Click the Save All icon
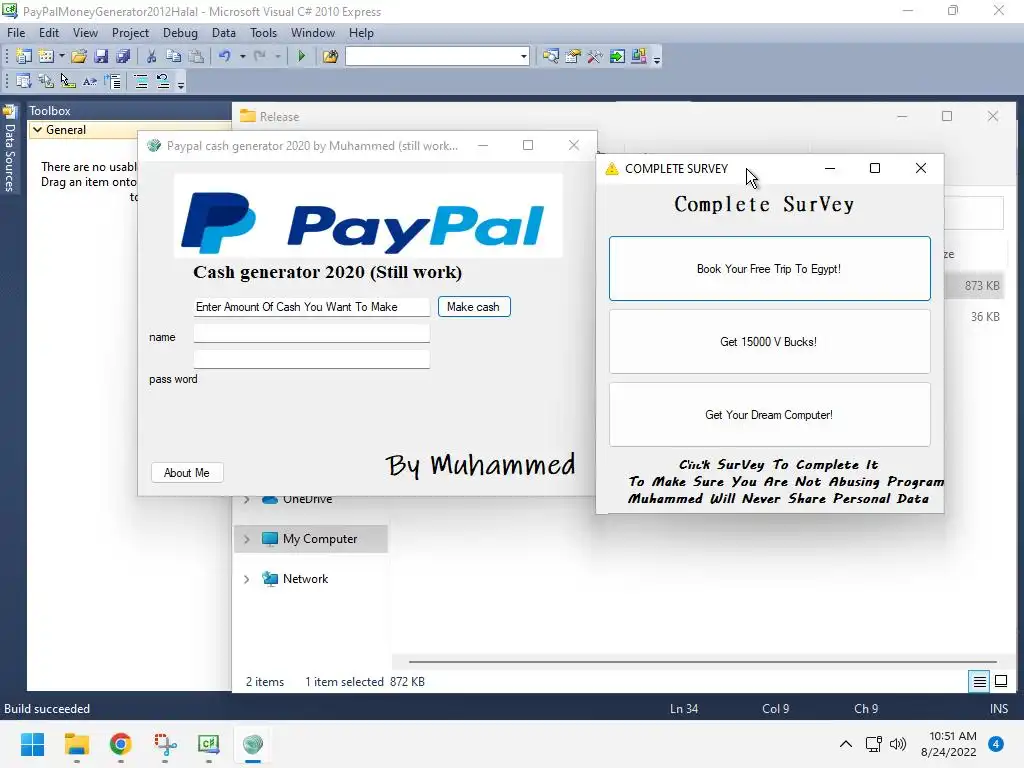Screen dimensions: 1024x768 coord(123,57)
